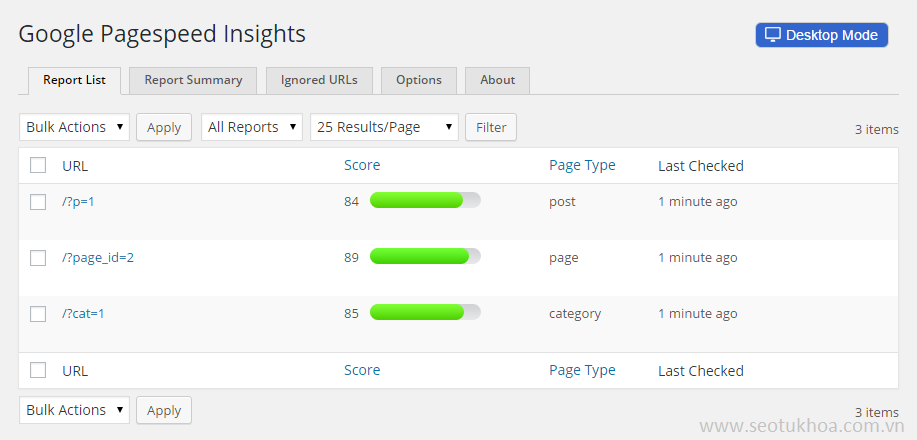
Task: Tick the checkbox for /?p=1 row
Action: (x=38, y=202)
